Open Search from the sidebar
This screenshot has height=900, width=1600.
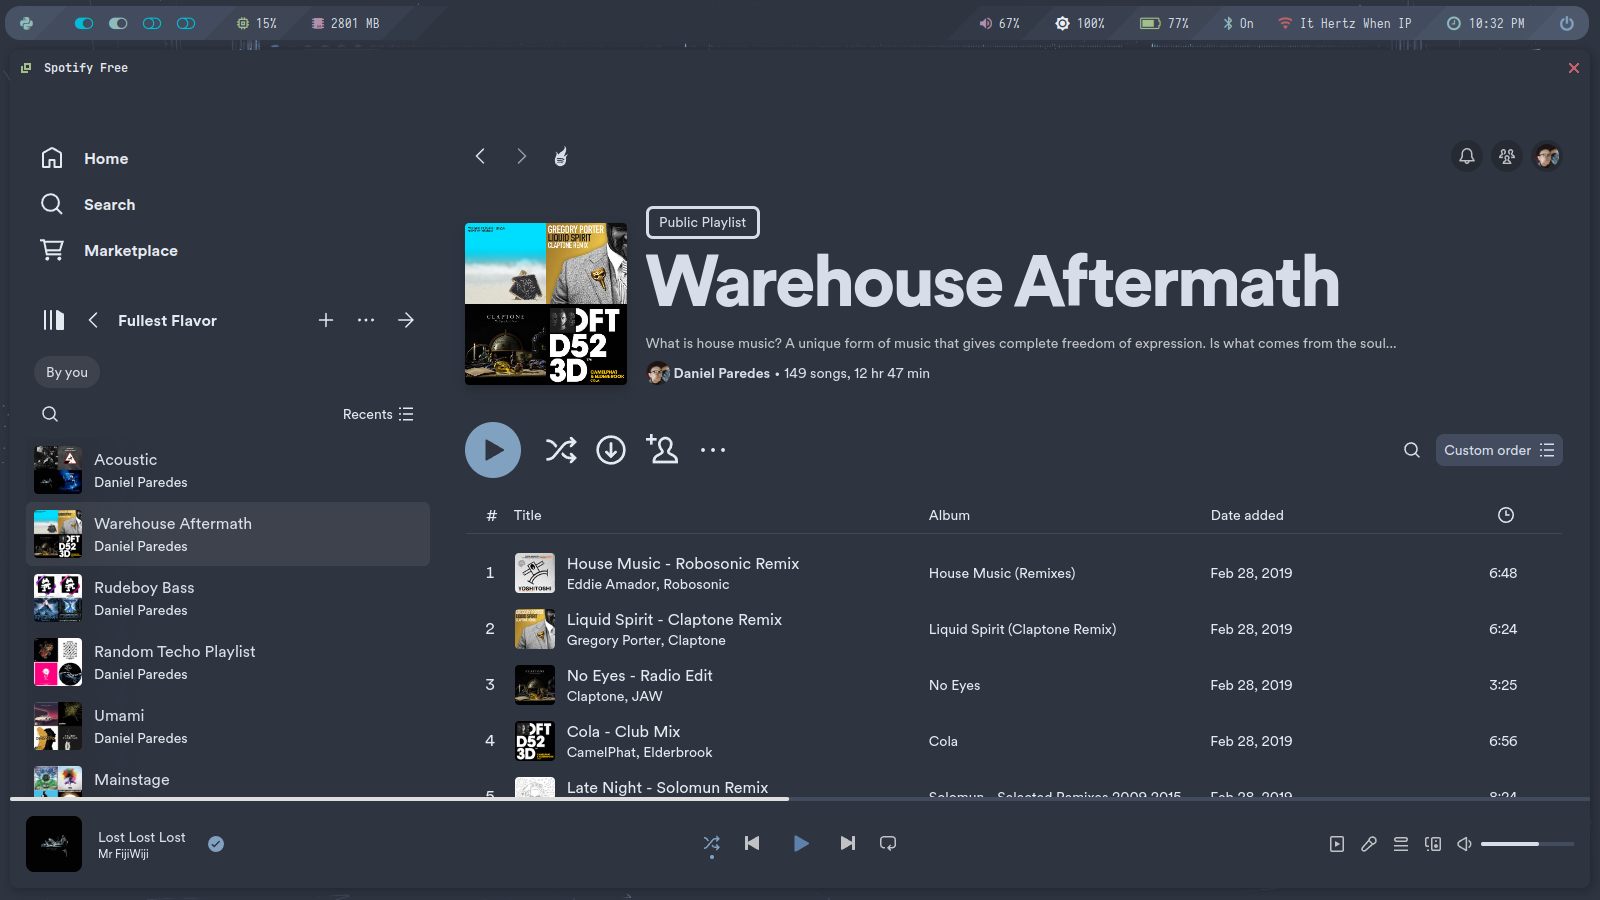click(x=109, y=204)
